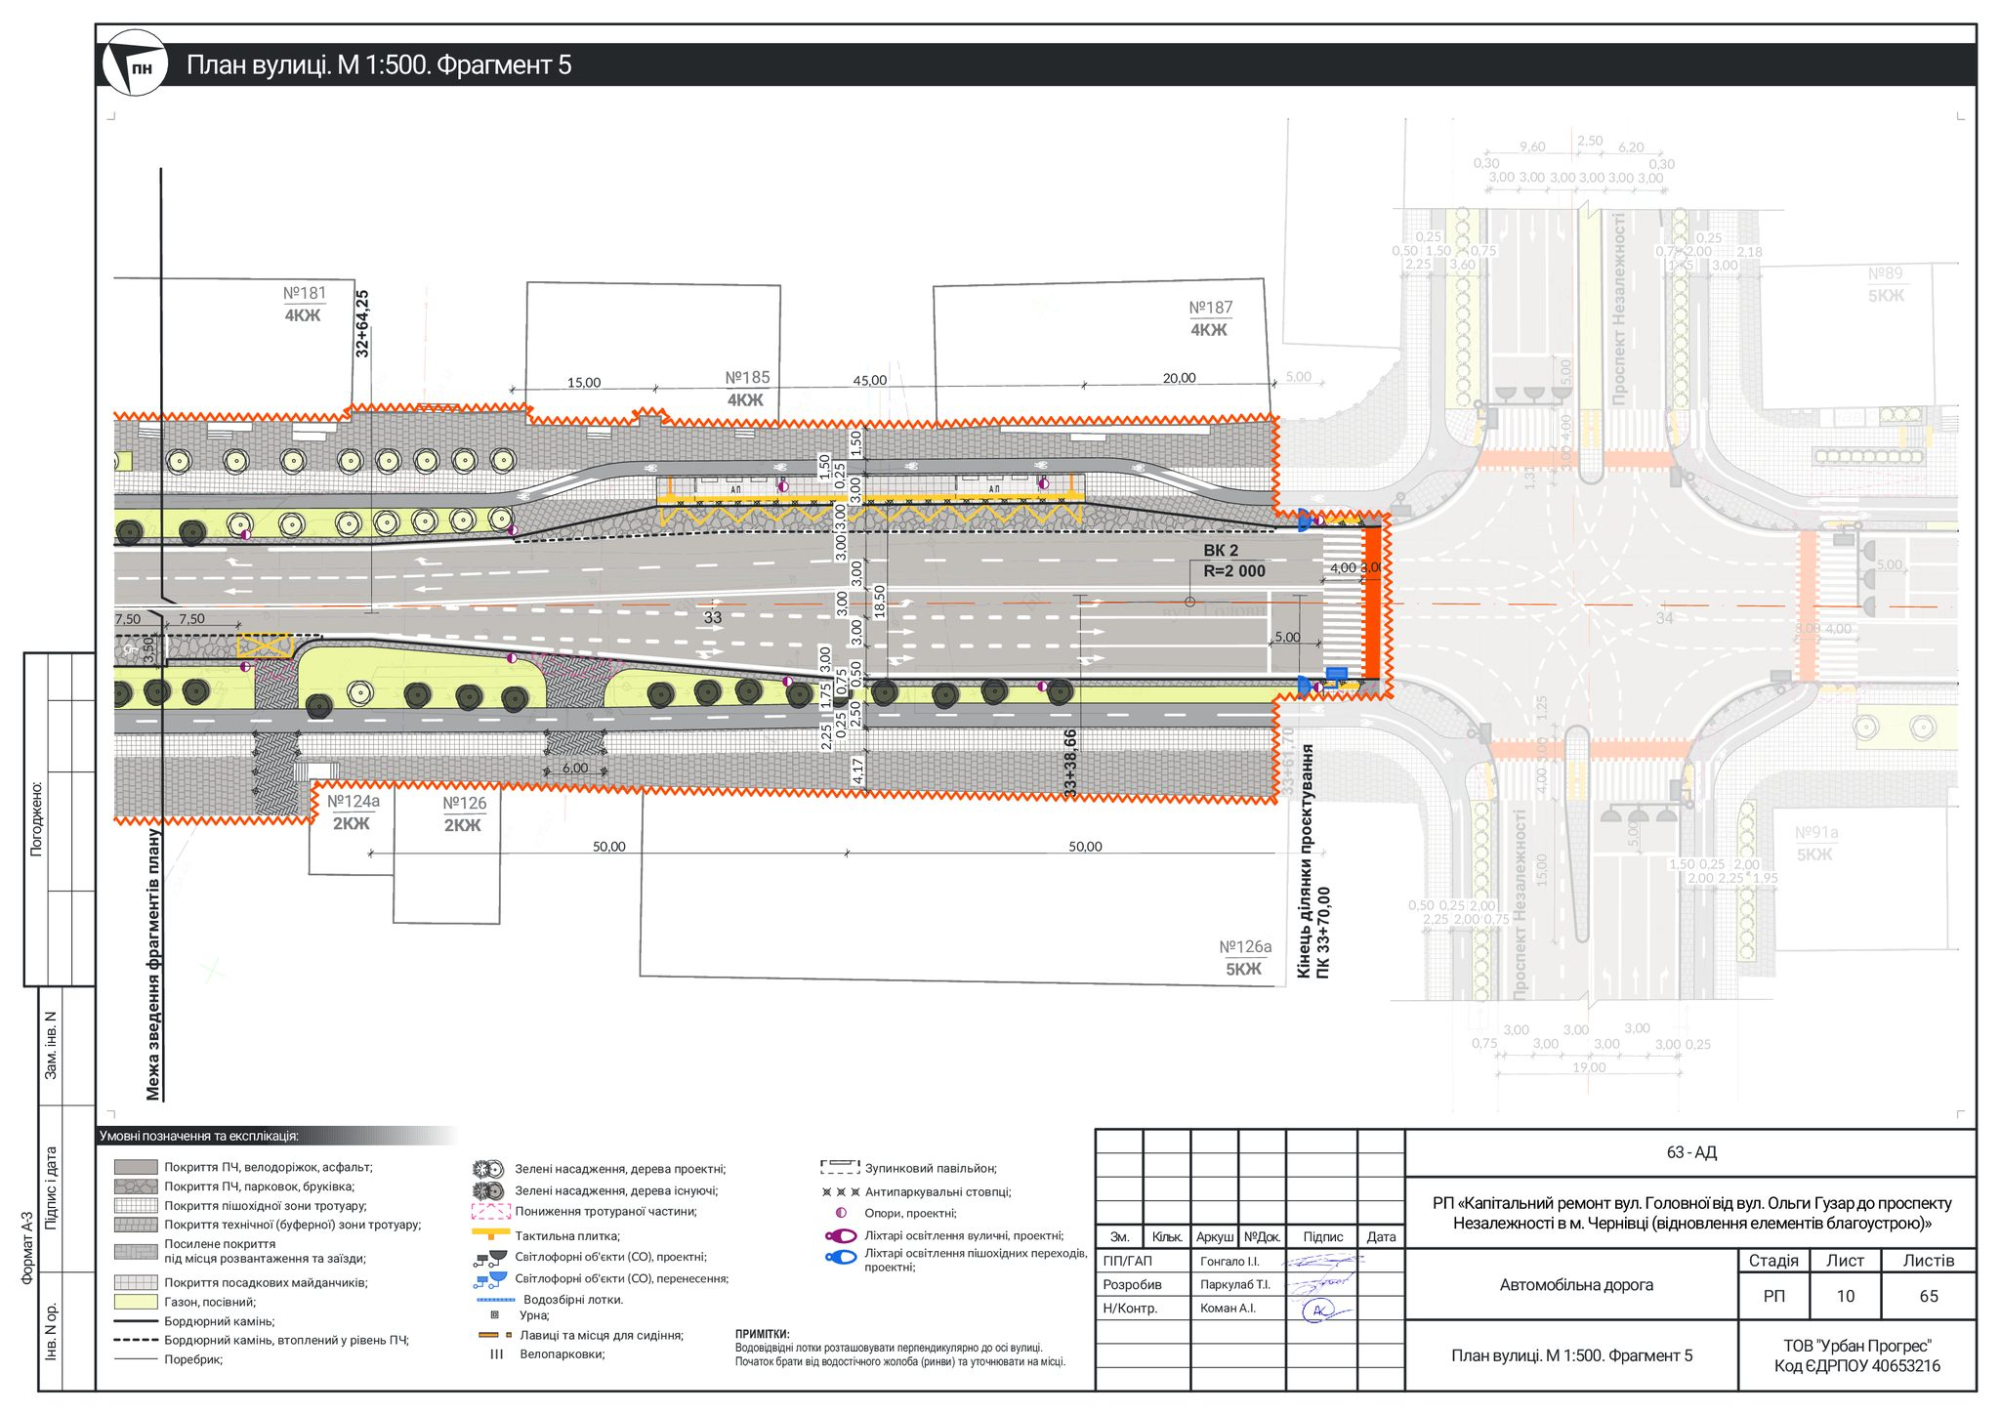Click the pink lowered sidewalk legend symbol

[x=490, y=1212]
